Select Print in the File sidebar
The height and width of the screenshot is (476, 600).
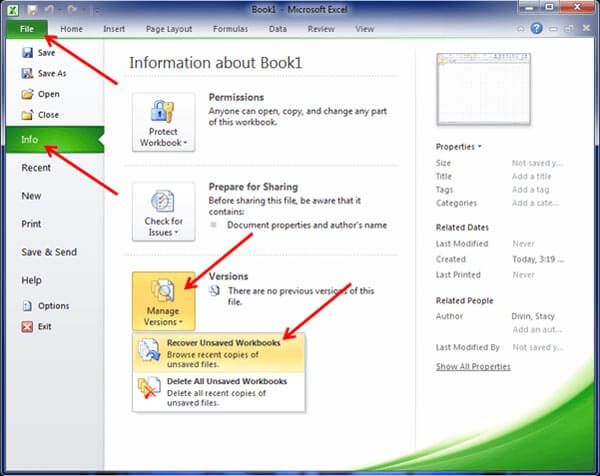(31, 224)
